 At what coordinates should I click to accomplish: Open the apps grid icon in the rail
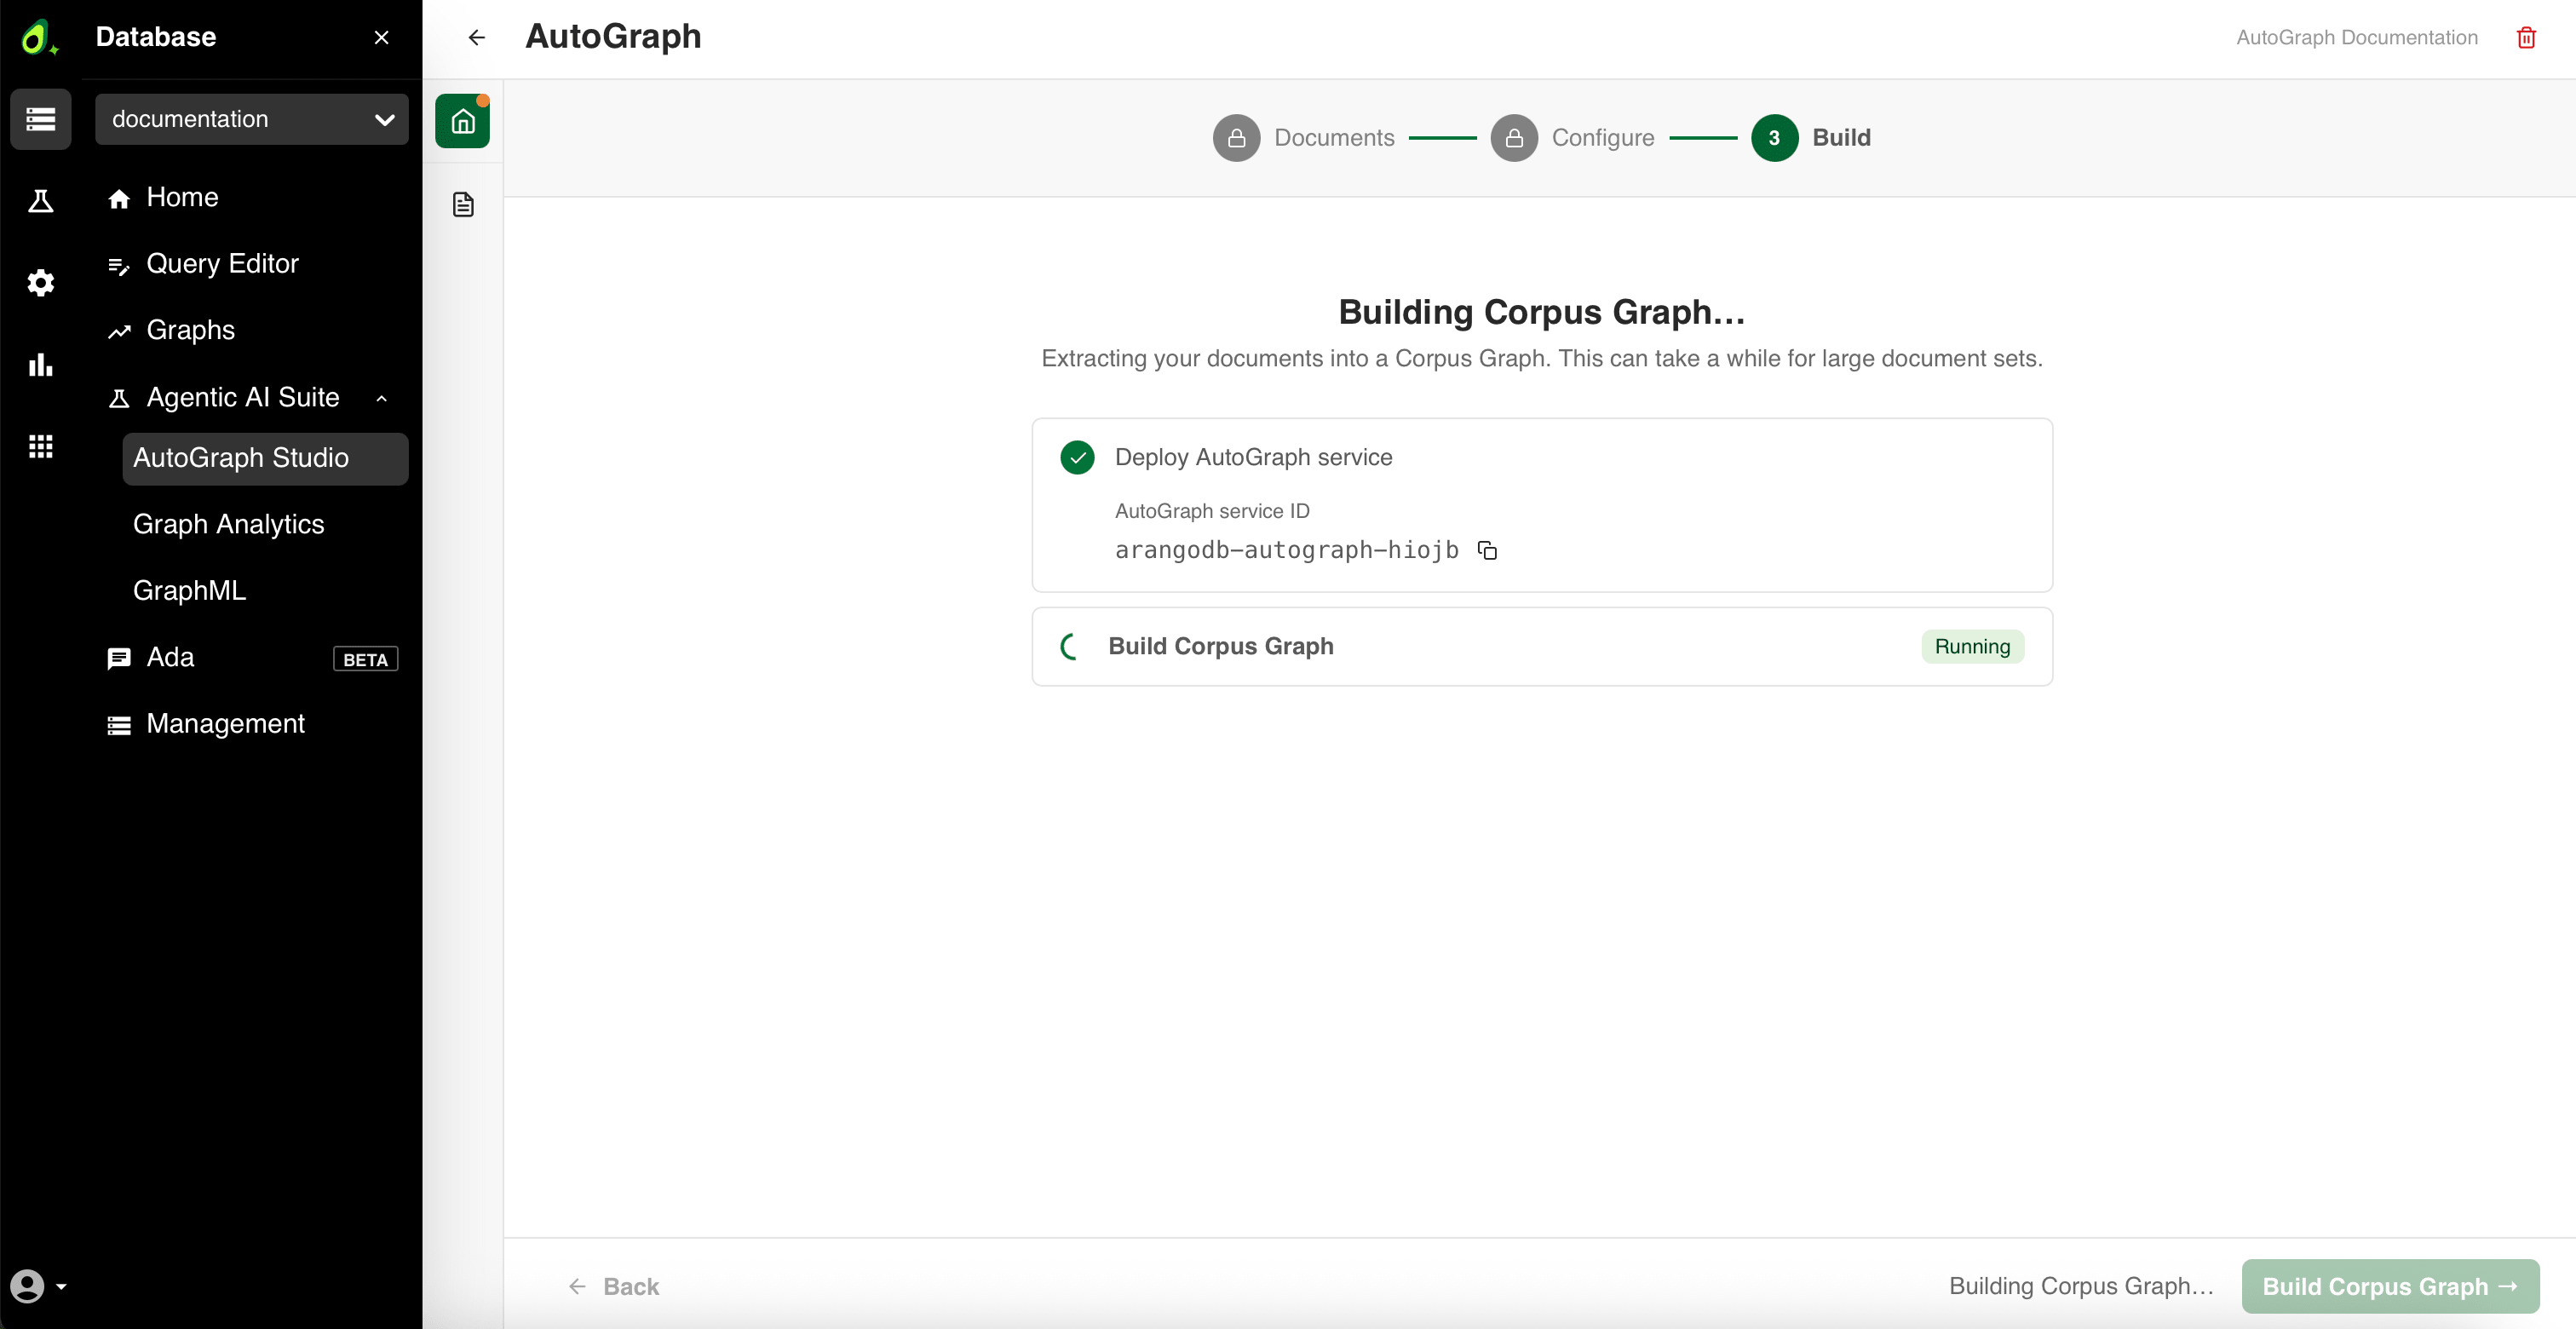[x=40, y=446]
